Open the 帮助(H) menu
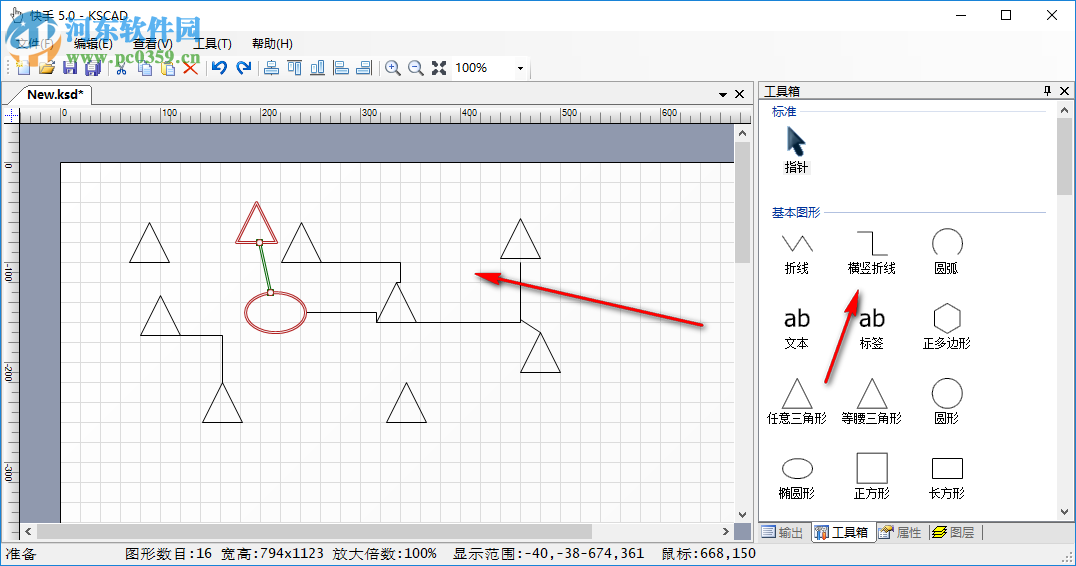 [272, 44]
